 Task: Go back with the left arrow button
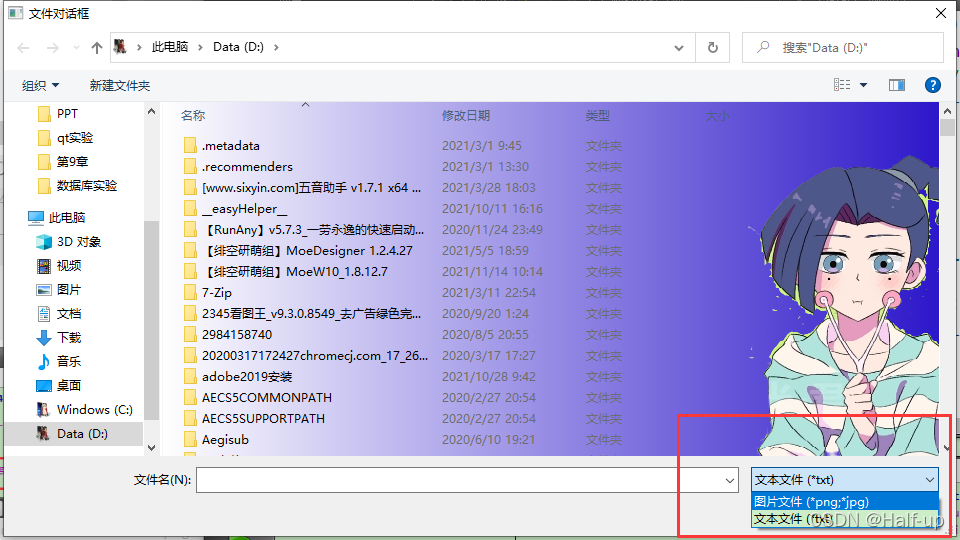point(23,48)
